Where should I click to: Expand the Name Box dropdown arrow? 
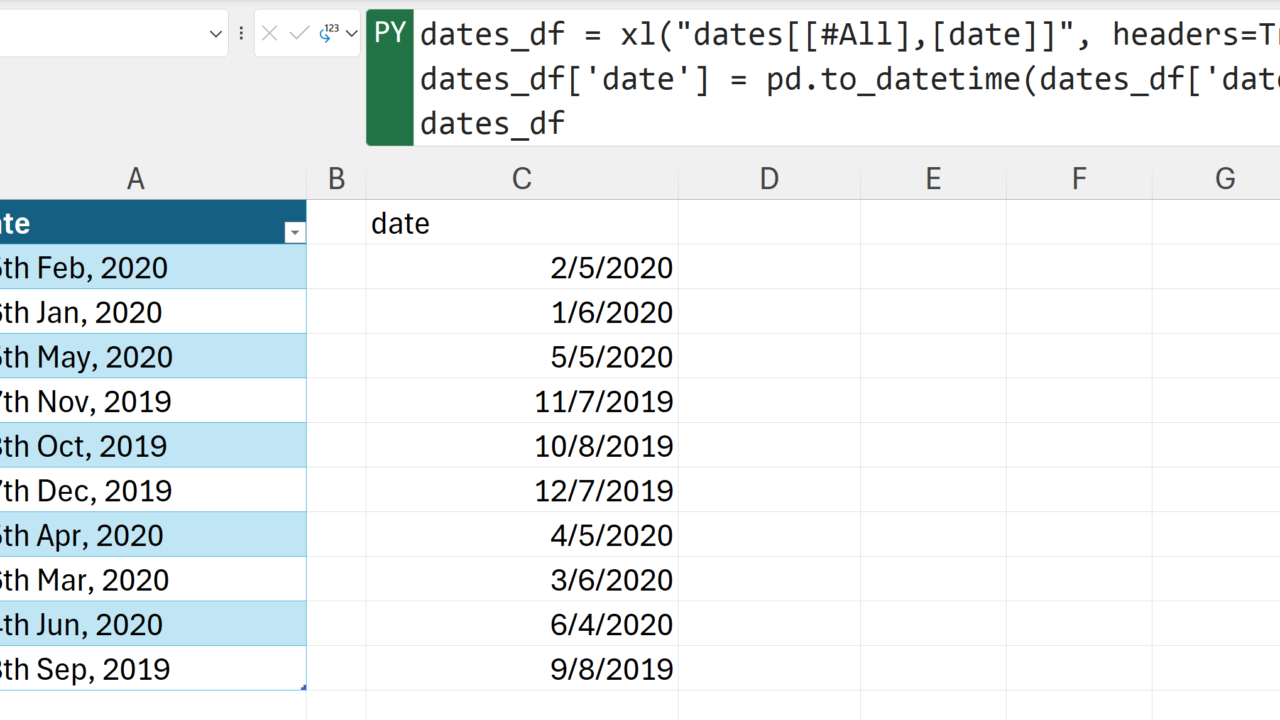coord(216,34)
